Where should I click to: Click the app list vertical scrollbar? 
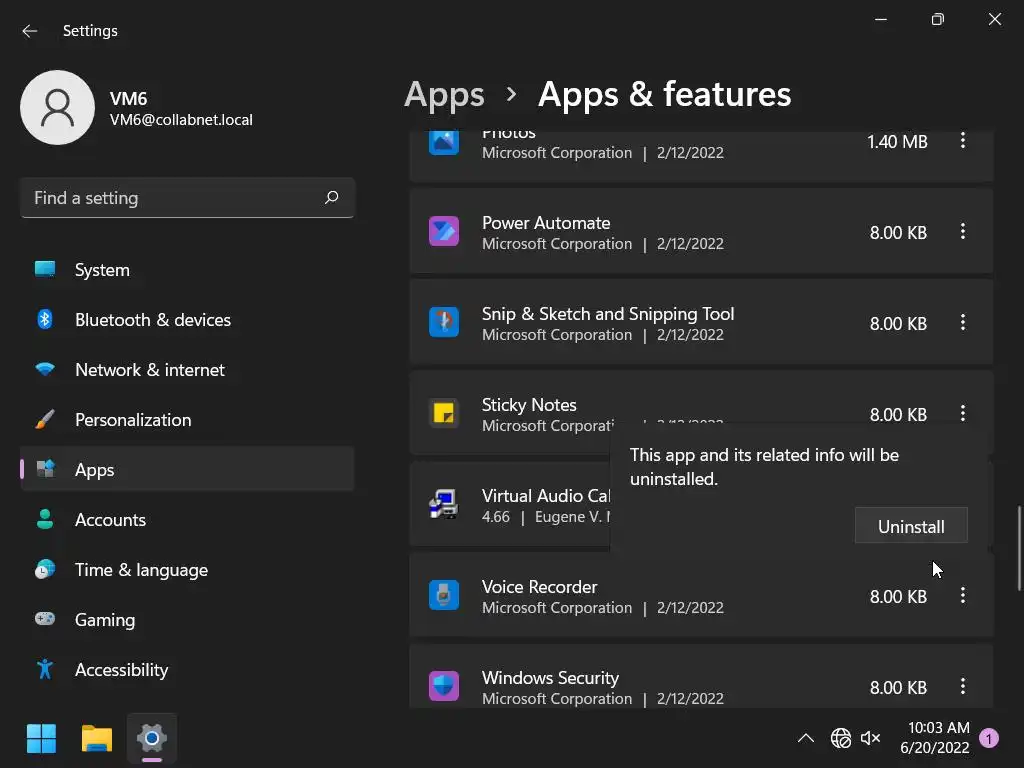(1019, 548)
